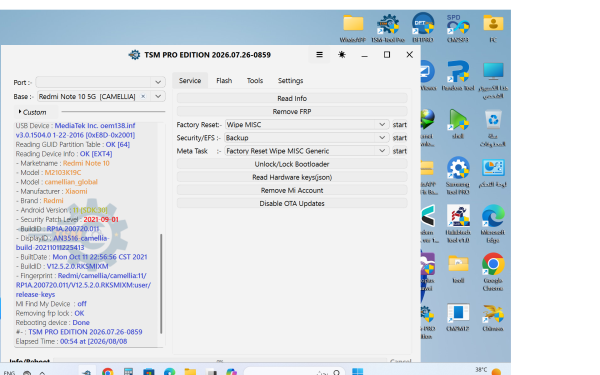600x375 pixels.
Task: Click the Elapsed Time 00:54 line
Action: coord(71,341)
